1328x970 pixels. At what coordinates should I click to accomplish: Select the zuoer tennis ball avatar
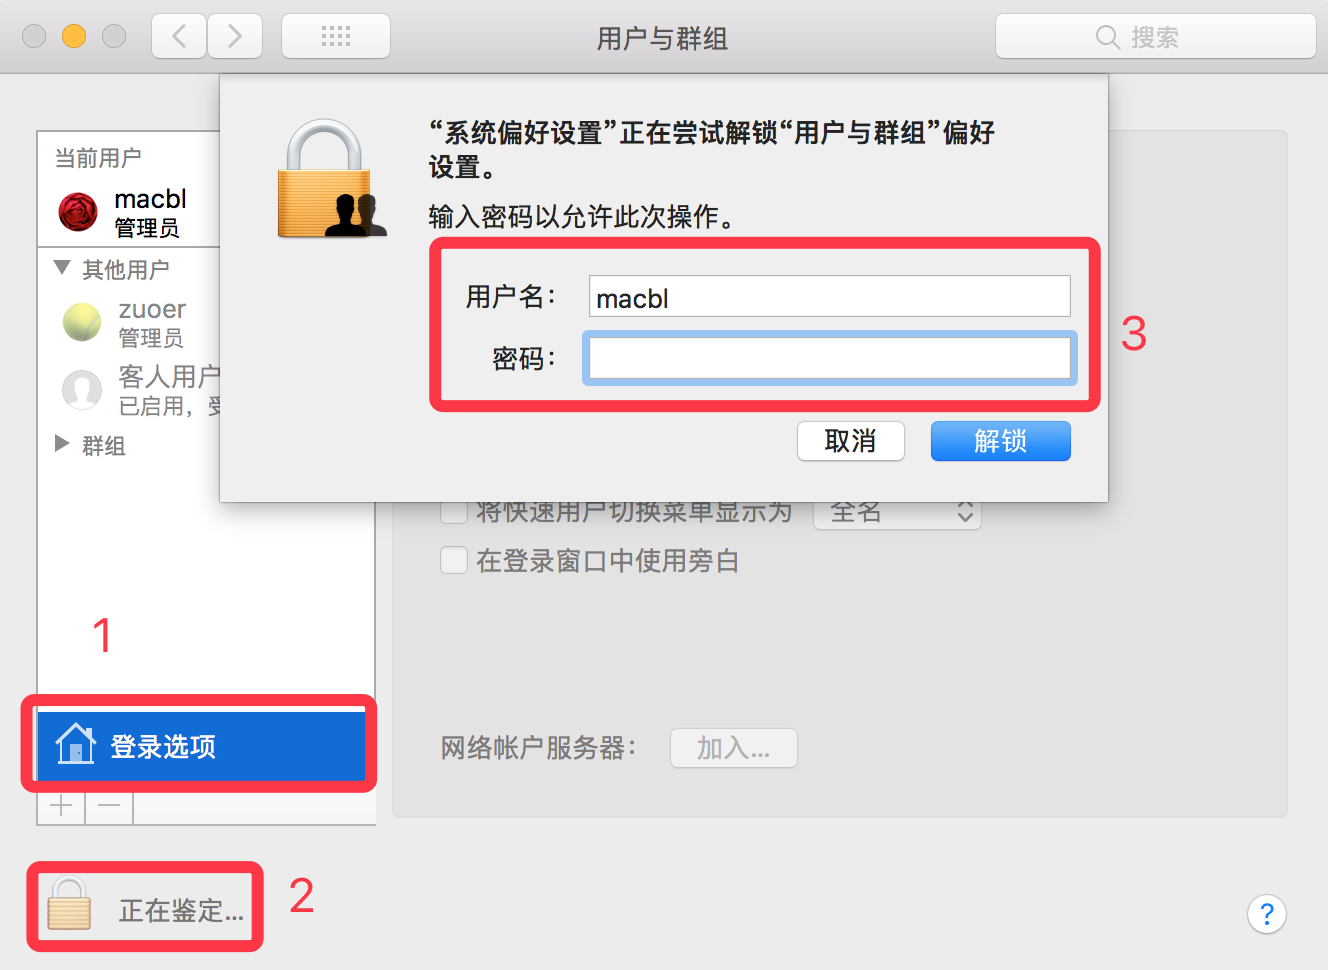coord(82,322)
